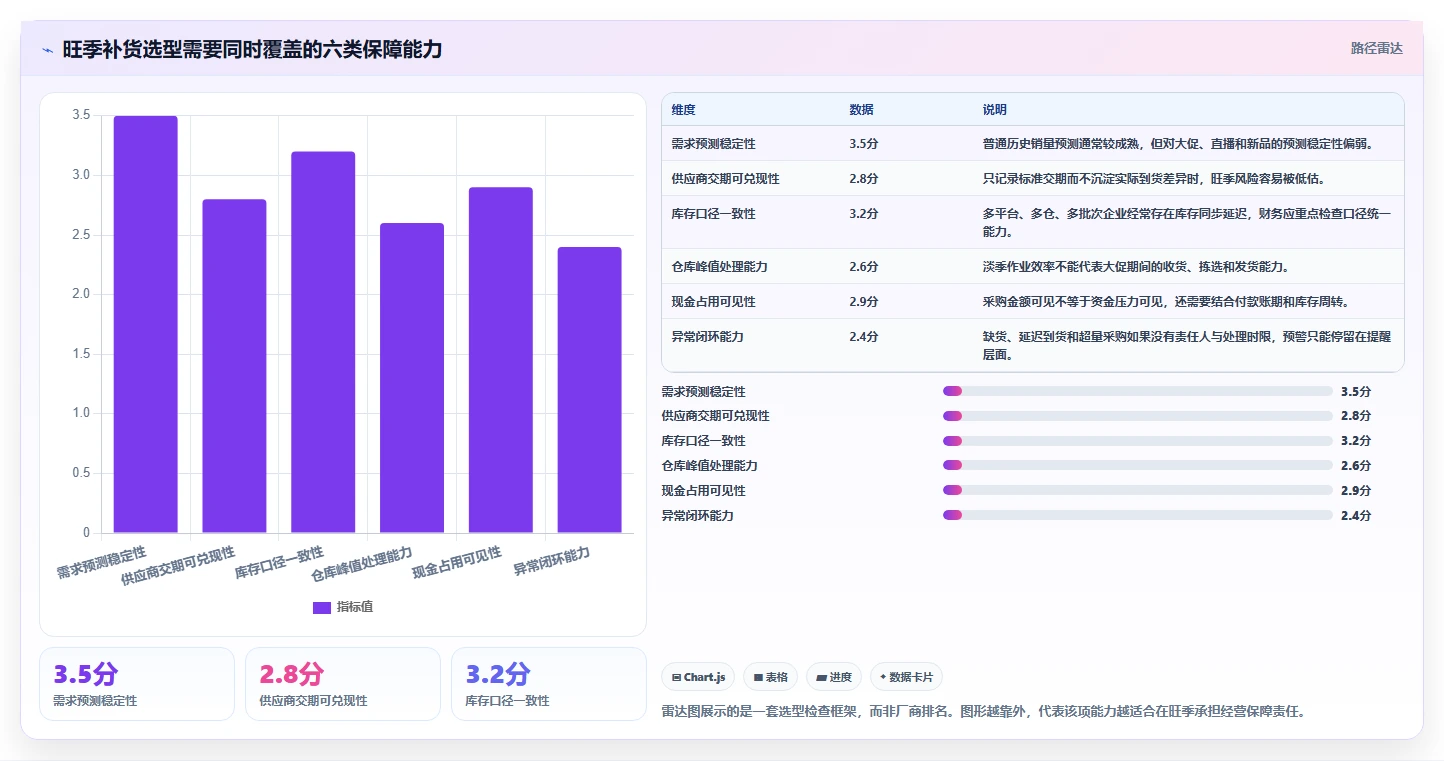This screenshot has height=761, width=1444.
Task: Click the header icon beside the title
Action: tap(48, 50)
